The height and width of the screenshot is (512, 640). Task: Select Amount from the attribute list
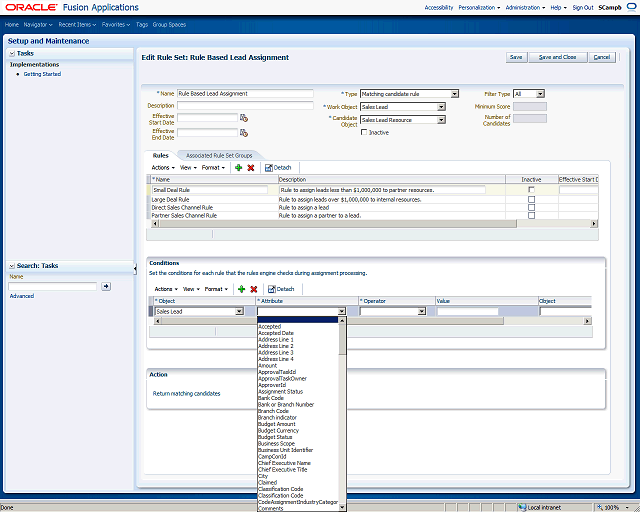[268, 365]
